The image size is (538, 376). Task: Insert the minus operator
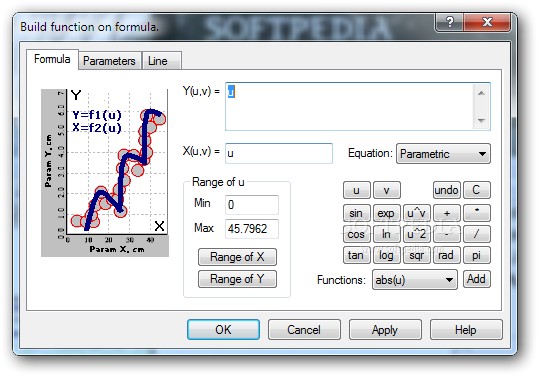pyautogui.click(x=446, y=234)
